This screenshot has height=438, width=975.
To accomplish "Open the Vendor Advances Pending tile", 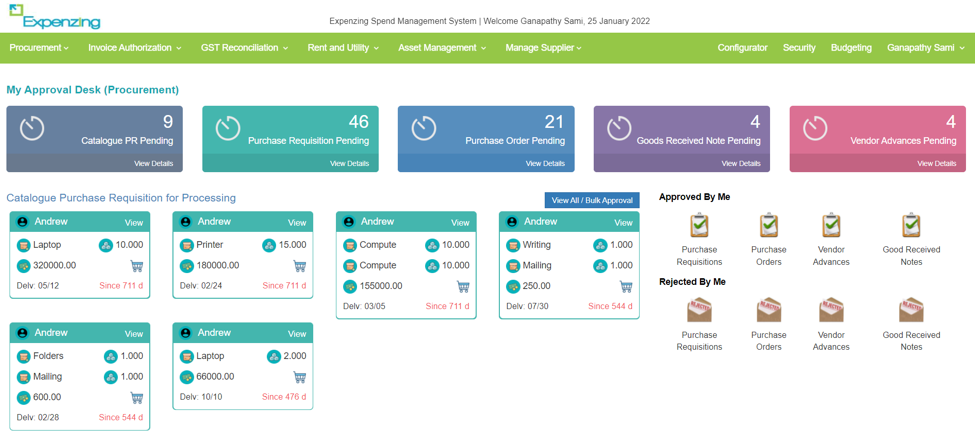I will [x=877, y=139].
